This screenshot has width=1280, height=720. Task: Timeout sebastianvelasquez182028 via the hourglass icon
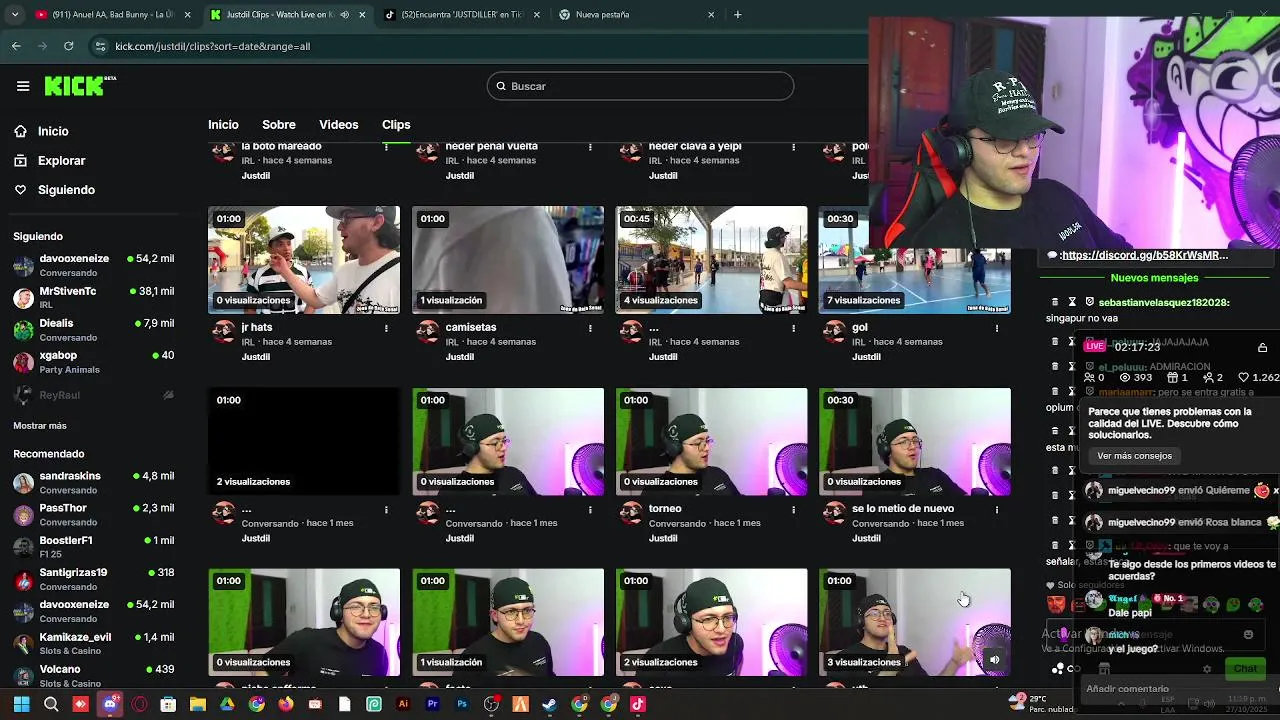click(1072, 302)
